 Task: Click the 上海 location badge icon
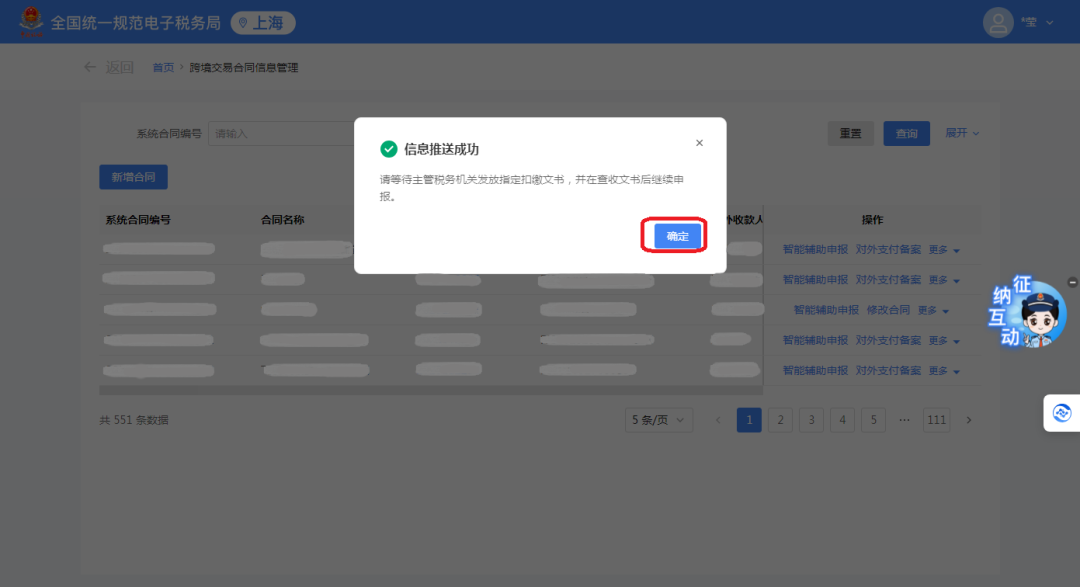[x=241, y=22]
